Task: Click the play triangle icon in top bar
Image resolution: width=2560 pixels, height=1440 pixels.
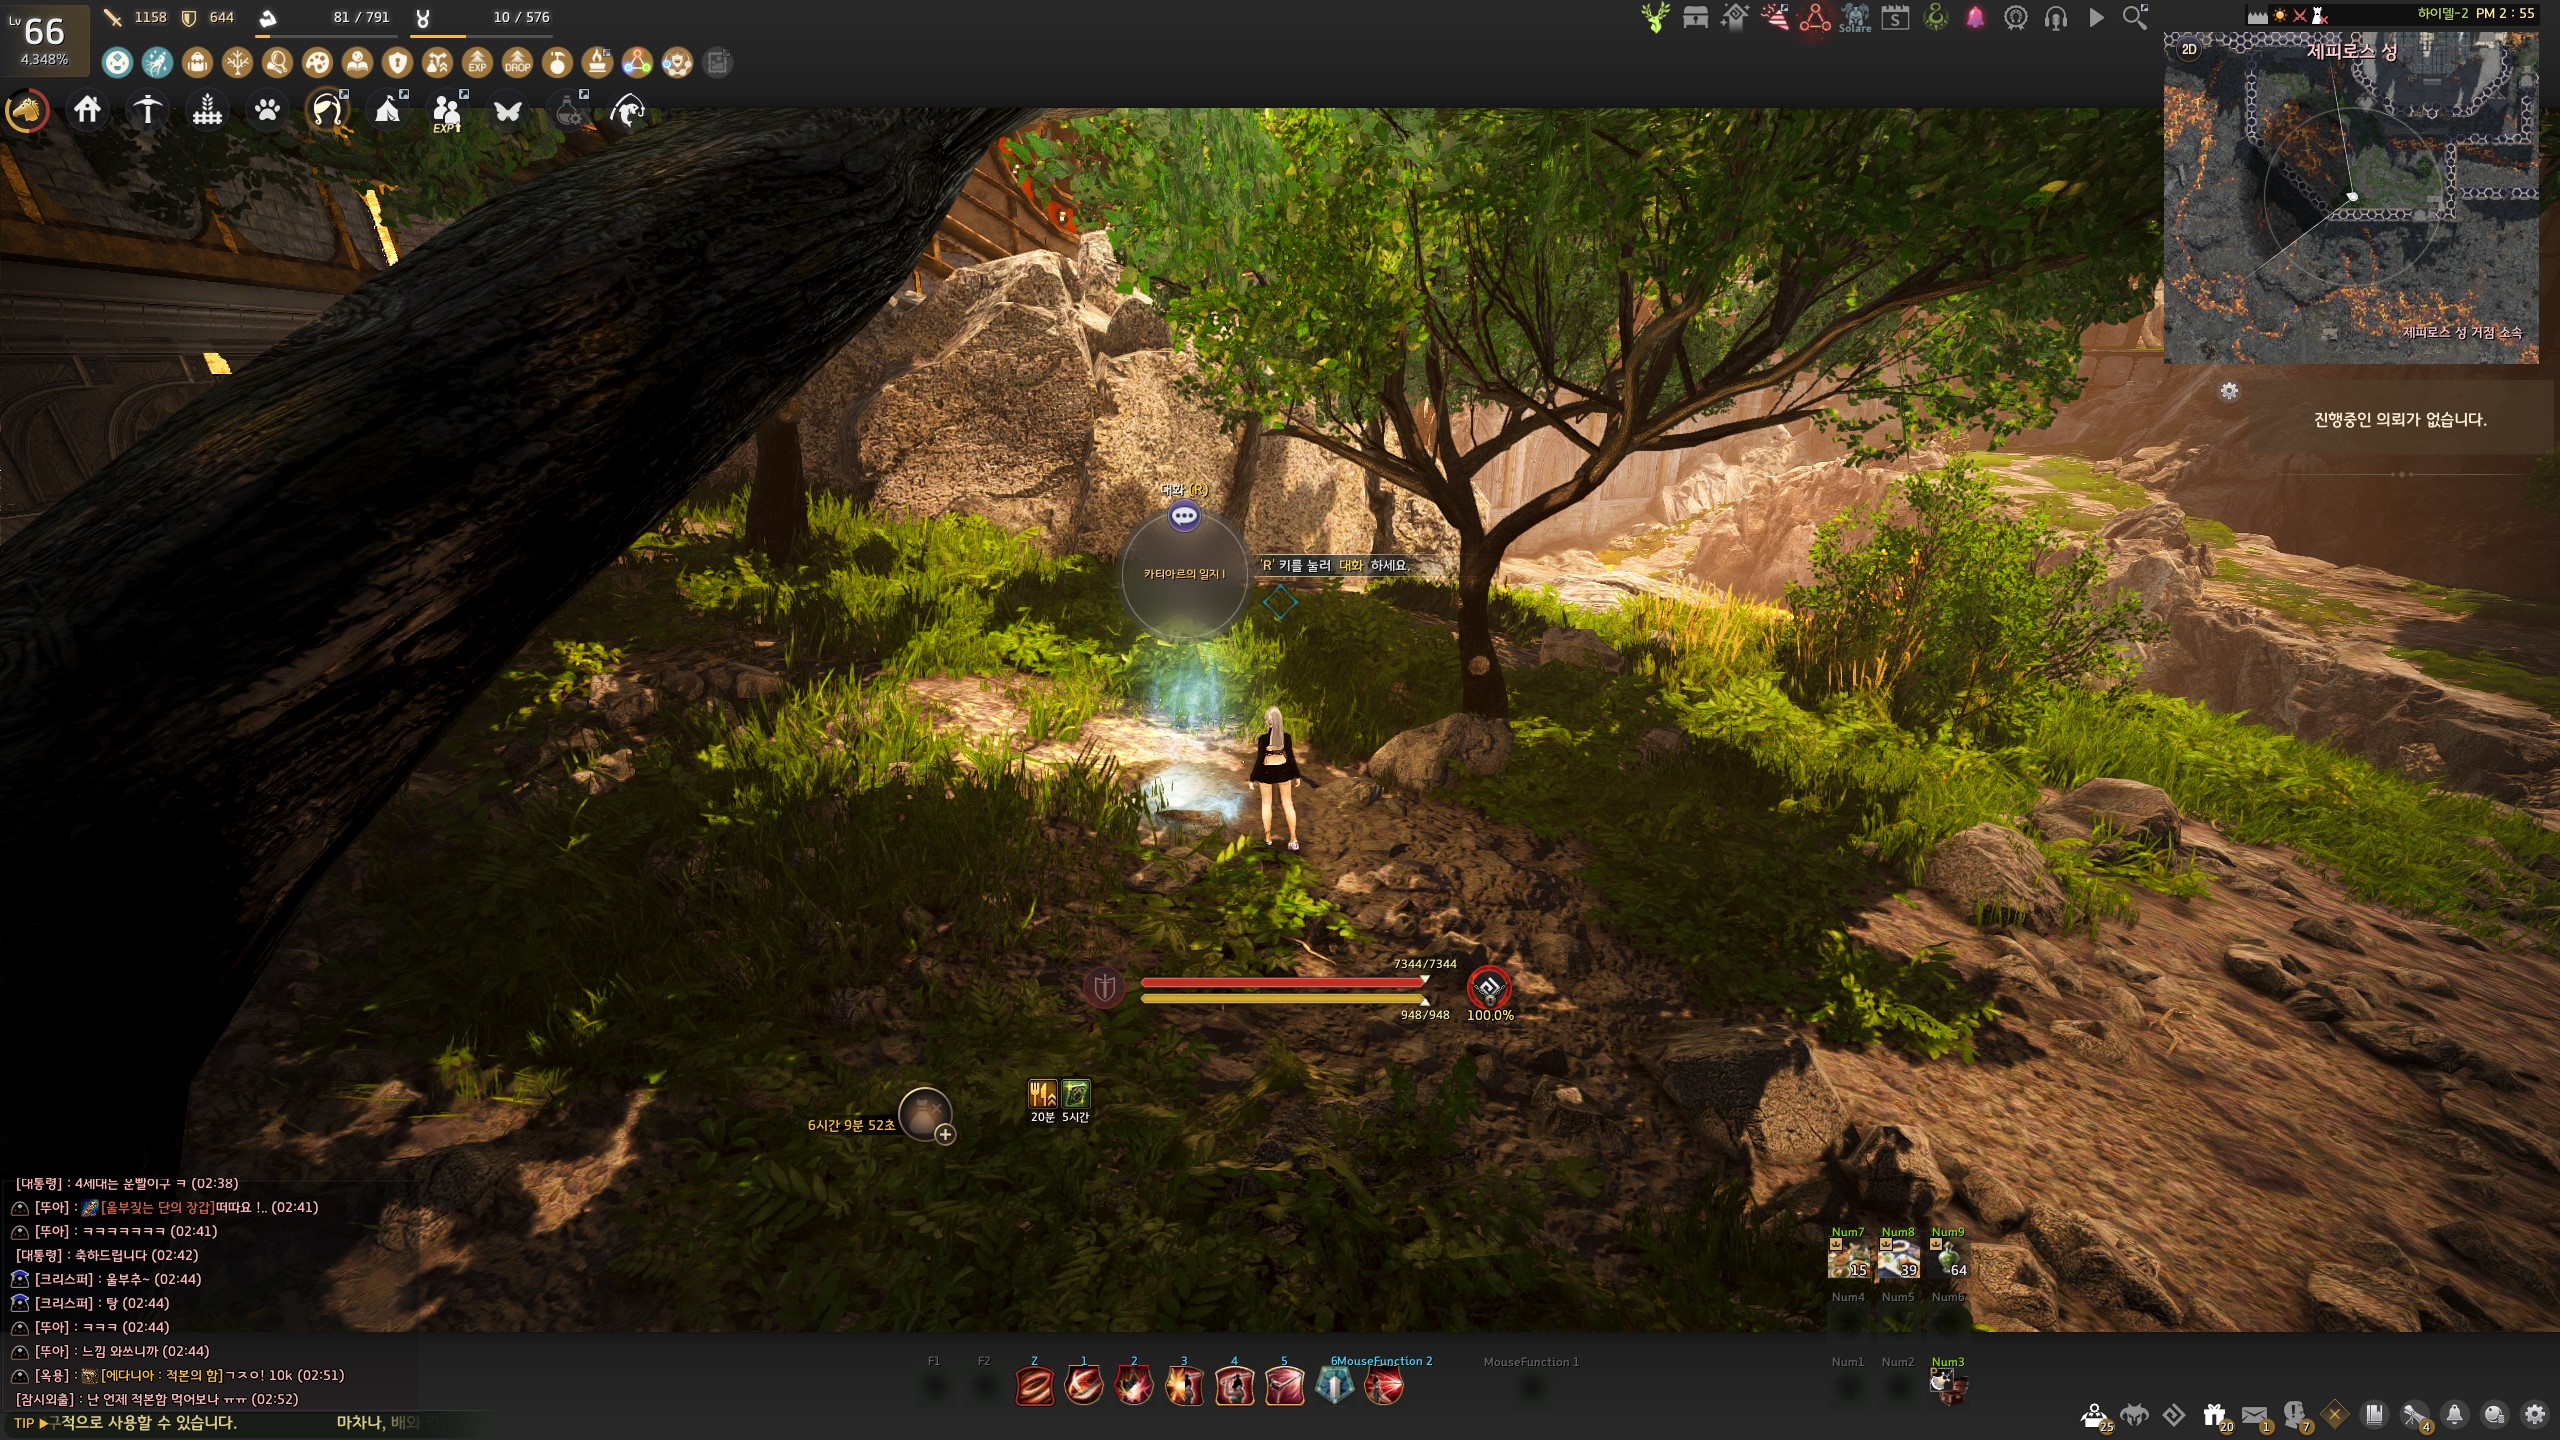Action: click(2096, 17)
